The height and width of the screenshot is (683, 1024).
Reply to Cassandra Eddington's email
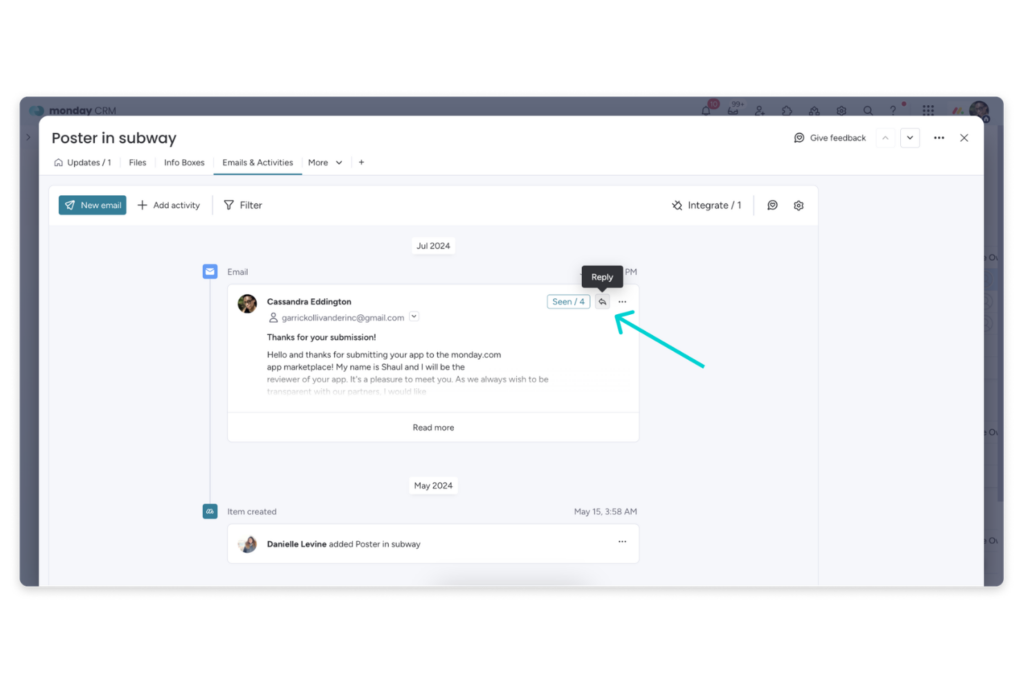coord(602,302)
